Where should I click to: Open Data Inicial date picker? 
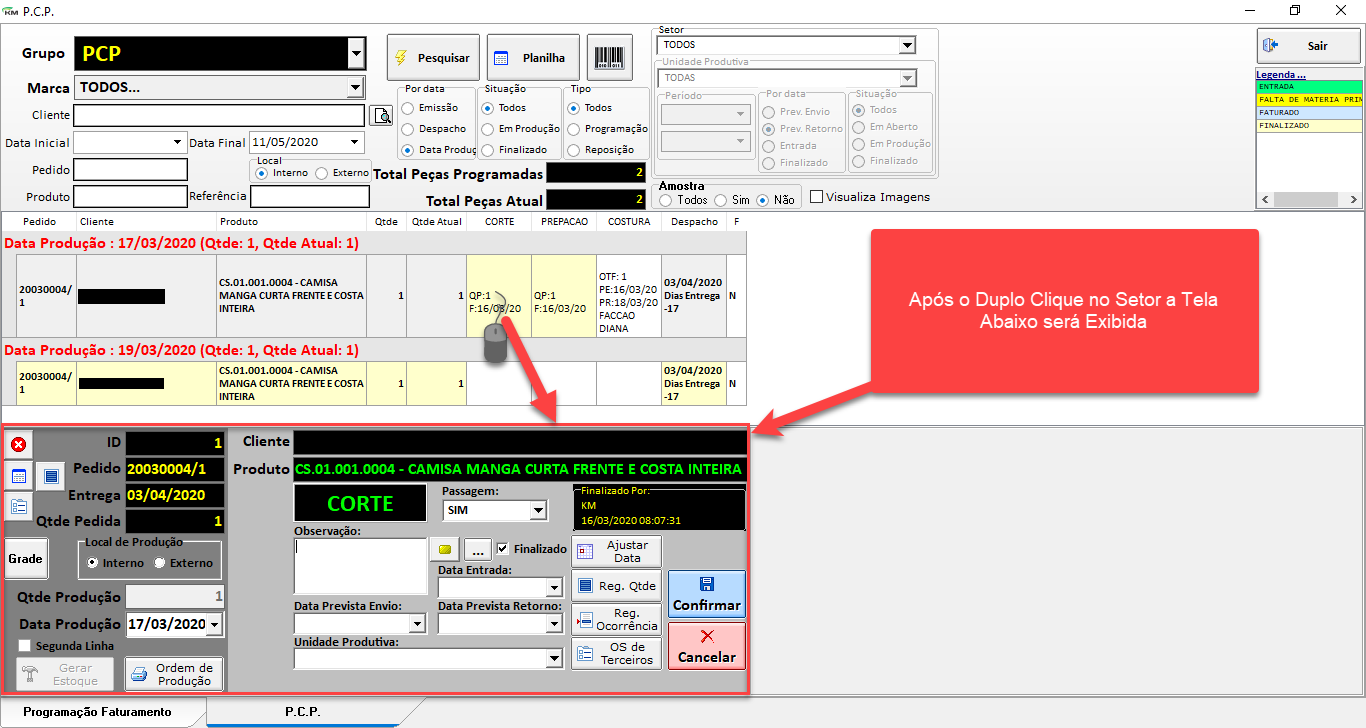click(x=179, y=143)
